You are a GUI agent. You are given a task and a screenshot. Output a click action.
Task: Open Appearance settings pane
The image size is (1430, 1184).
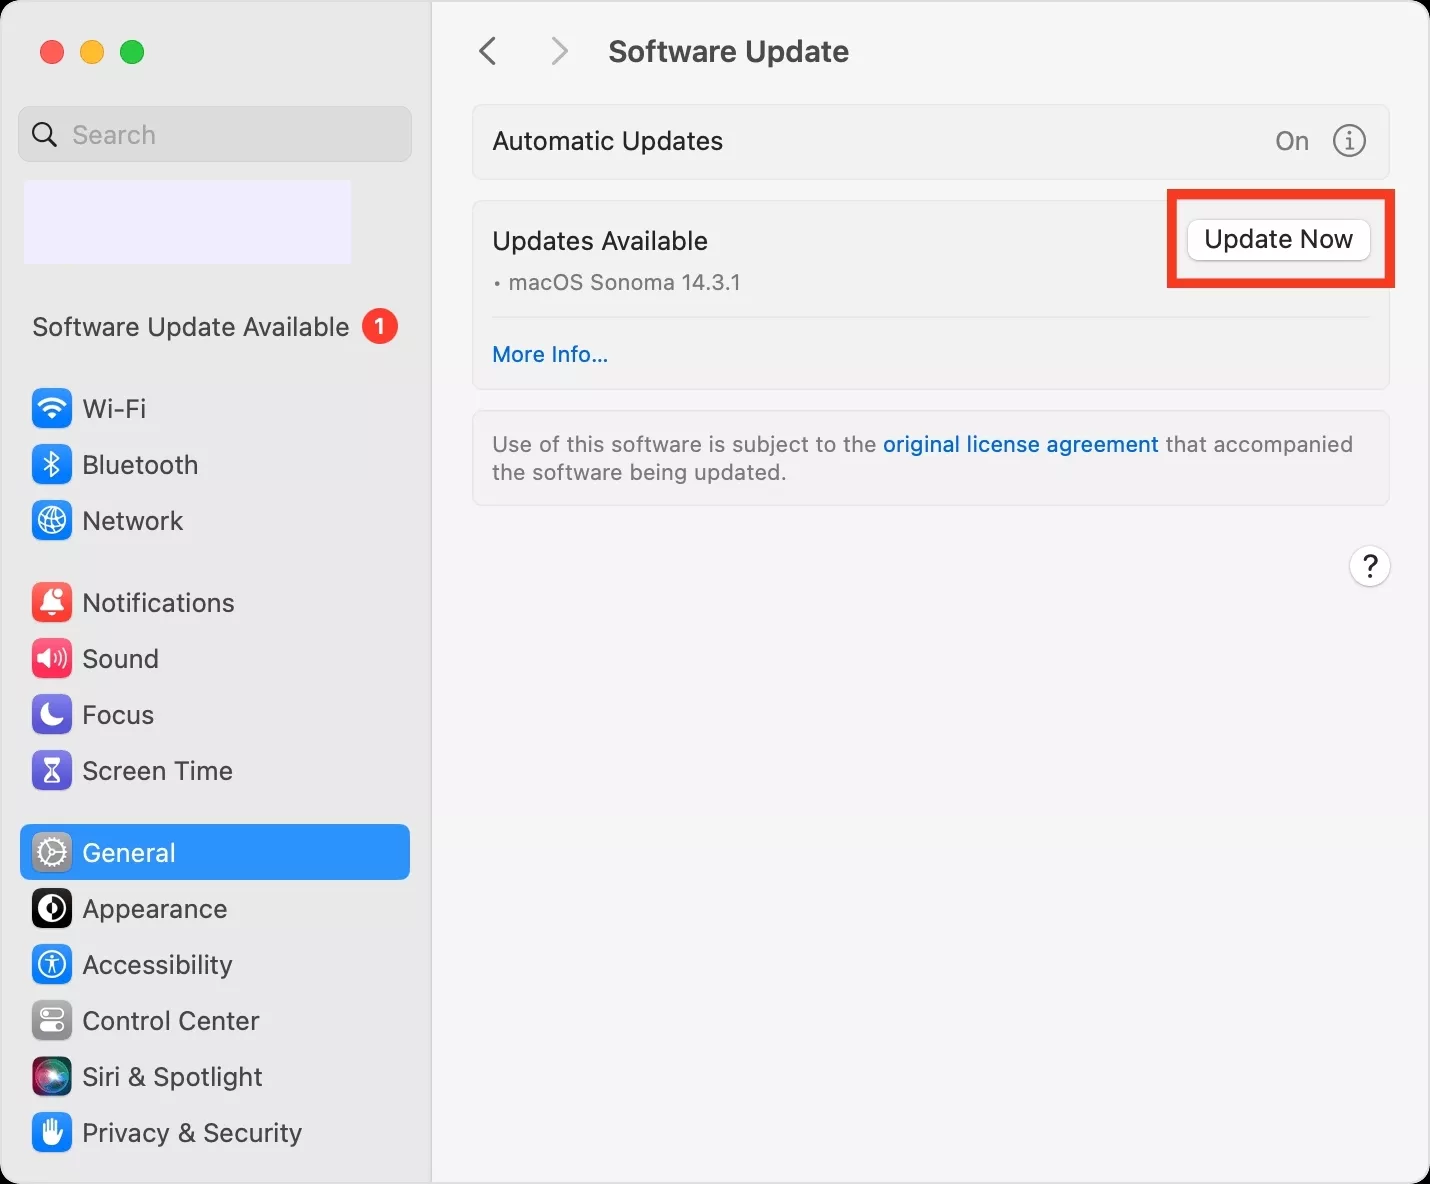(155, 909)
